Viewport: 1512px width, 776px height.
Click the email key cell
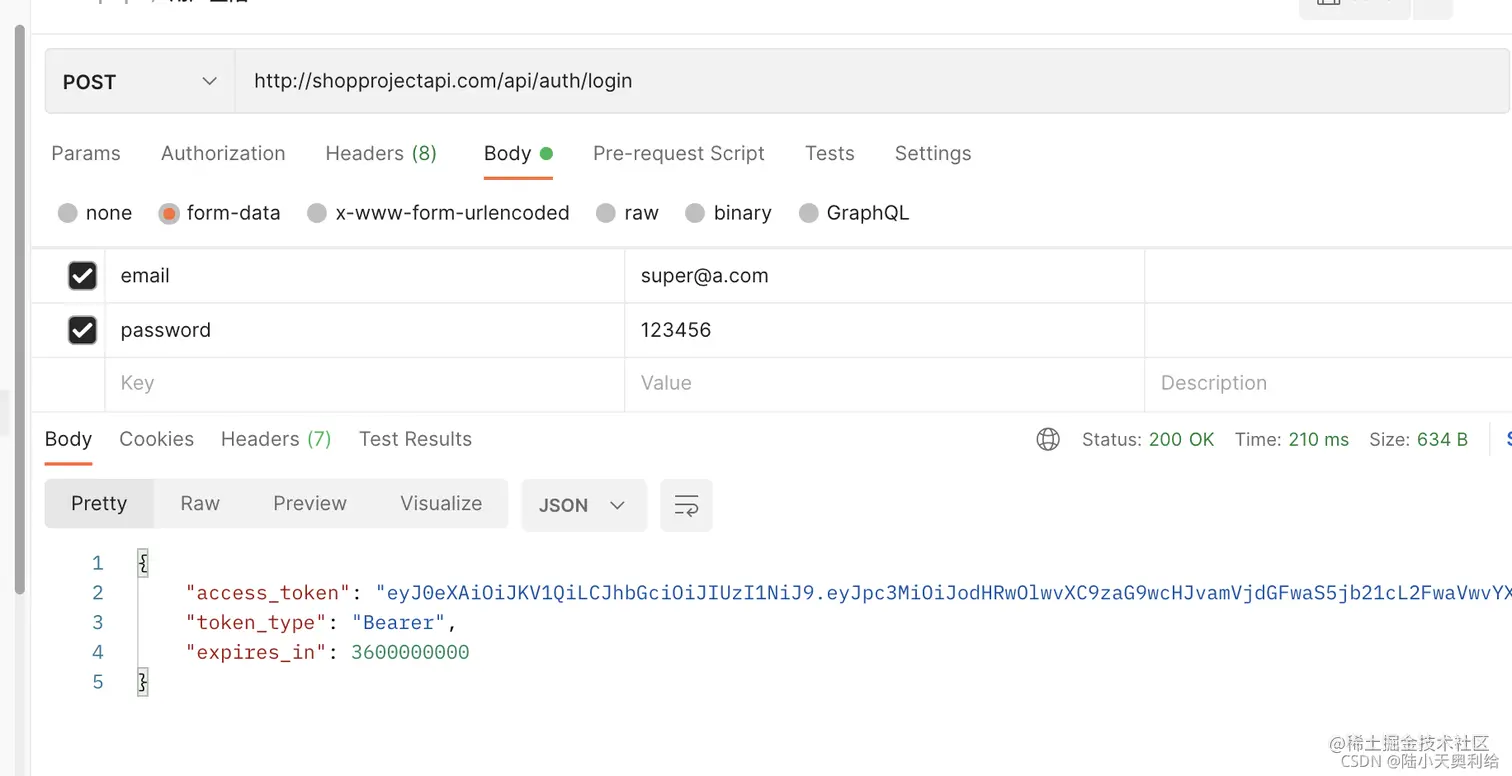364,276
